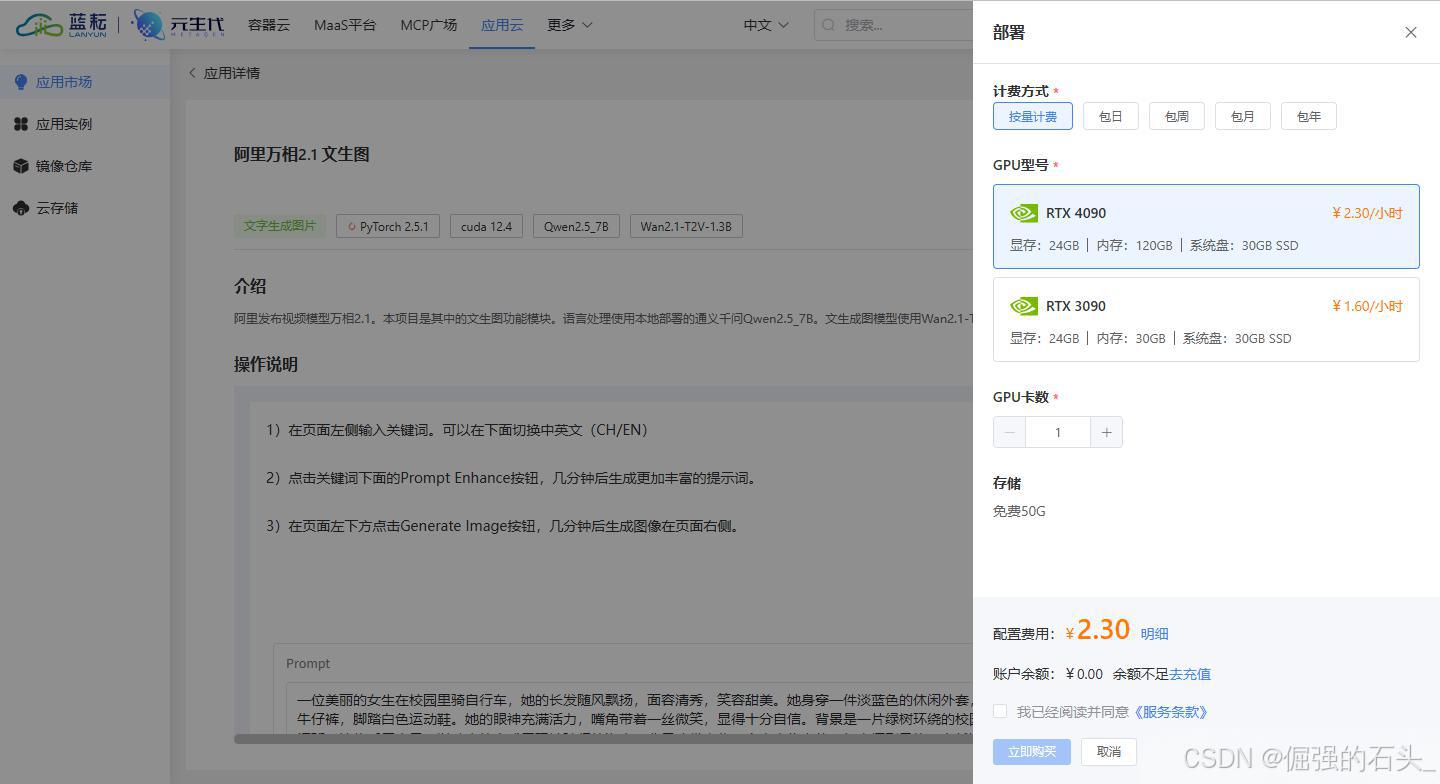Click the GPU card count field
1440x784 pixels.
pos(1058,432)
